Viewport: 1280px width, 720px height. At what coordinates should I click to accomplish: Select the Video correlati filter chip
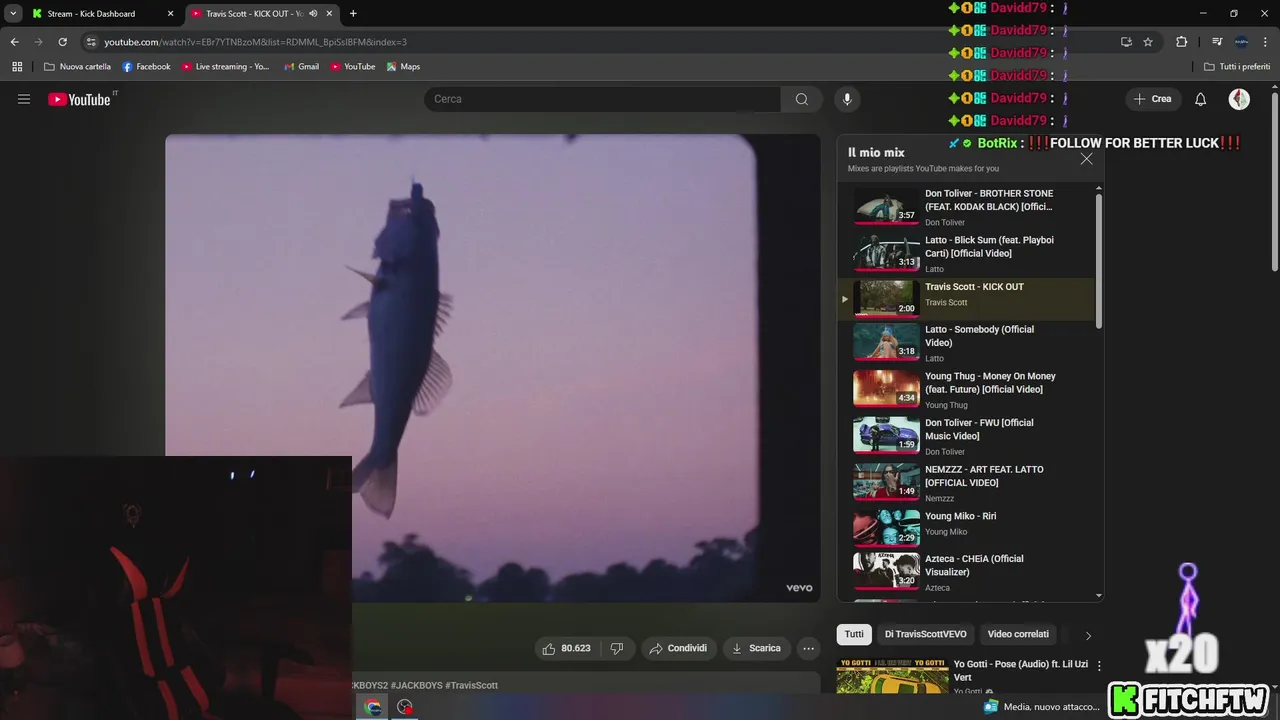[1018, 634]
